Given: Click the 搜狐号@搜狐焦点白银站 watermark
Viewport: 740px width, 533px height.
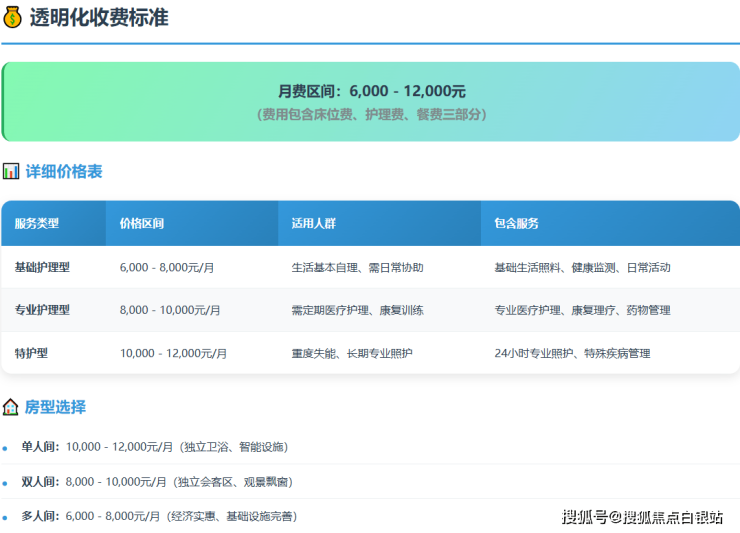Looking at the screenshot, I should click(x=642, y=517).
